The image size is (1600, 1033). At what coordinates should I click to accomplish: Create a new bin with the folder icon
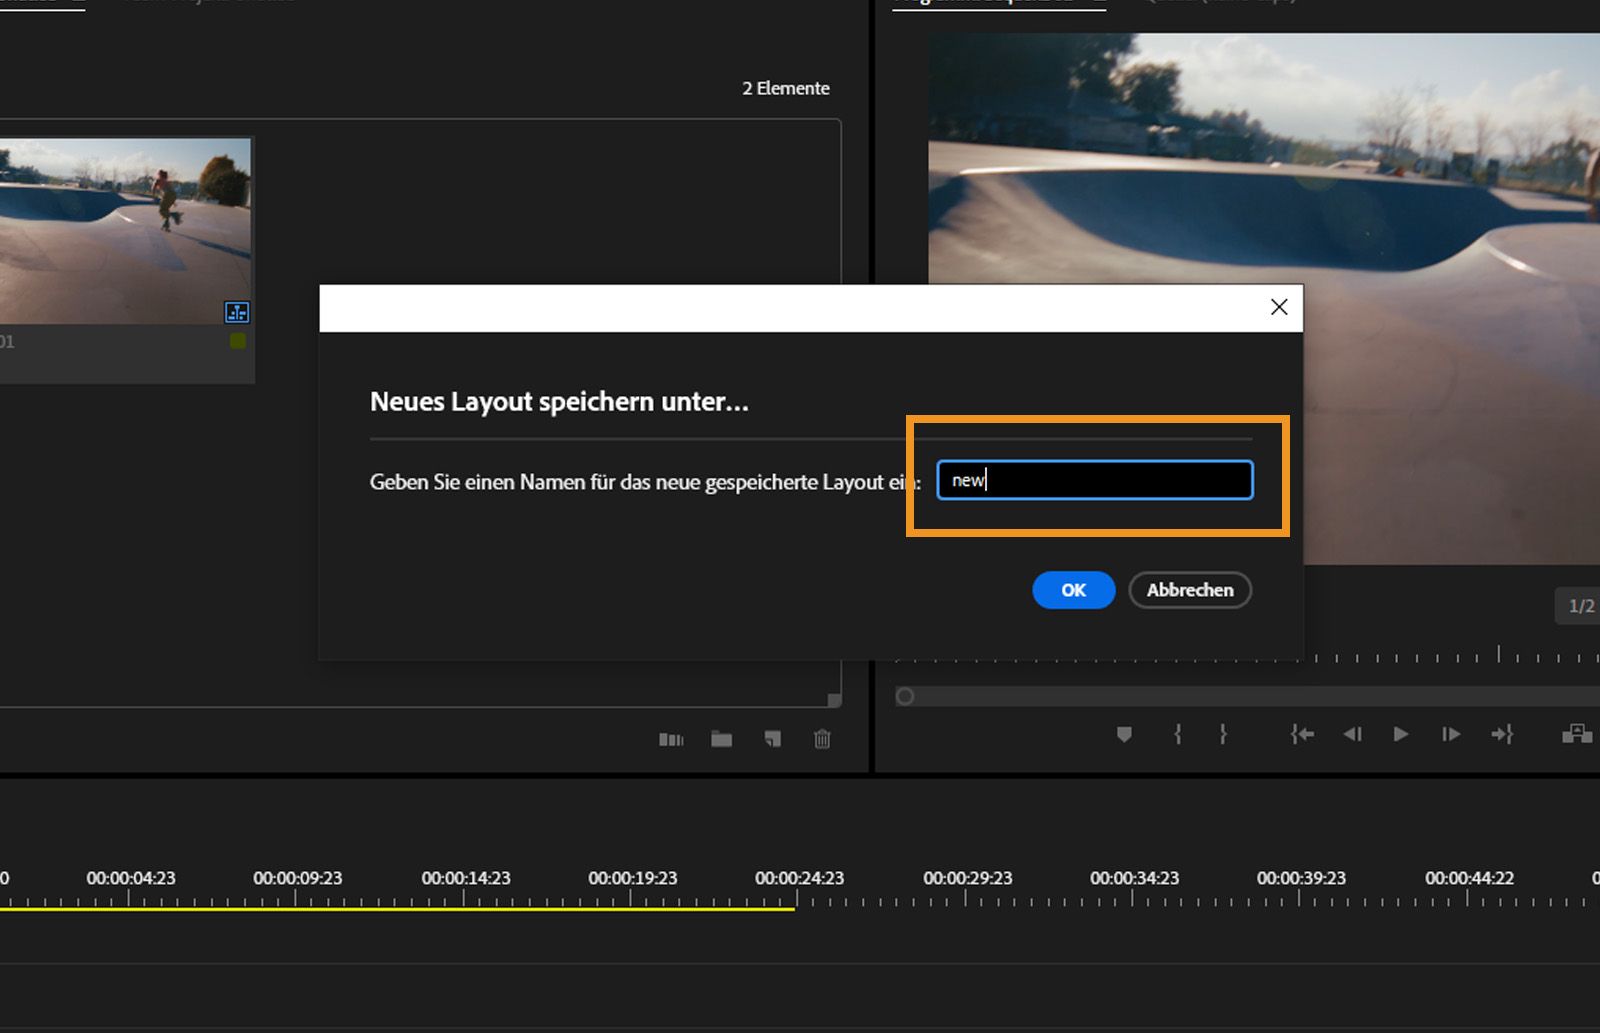721,740
